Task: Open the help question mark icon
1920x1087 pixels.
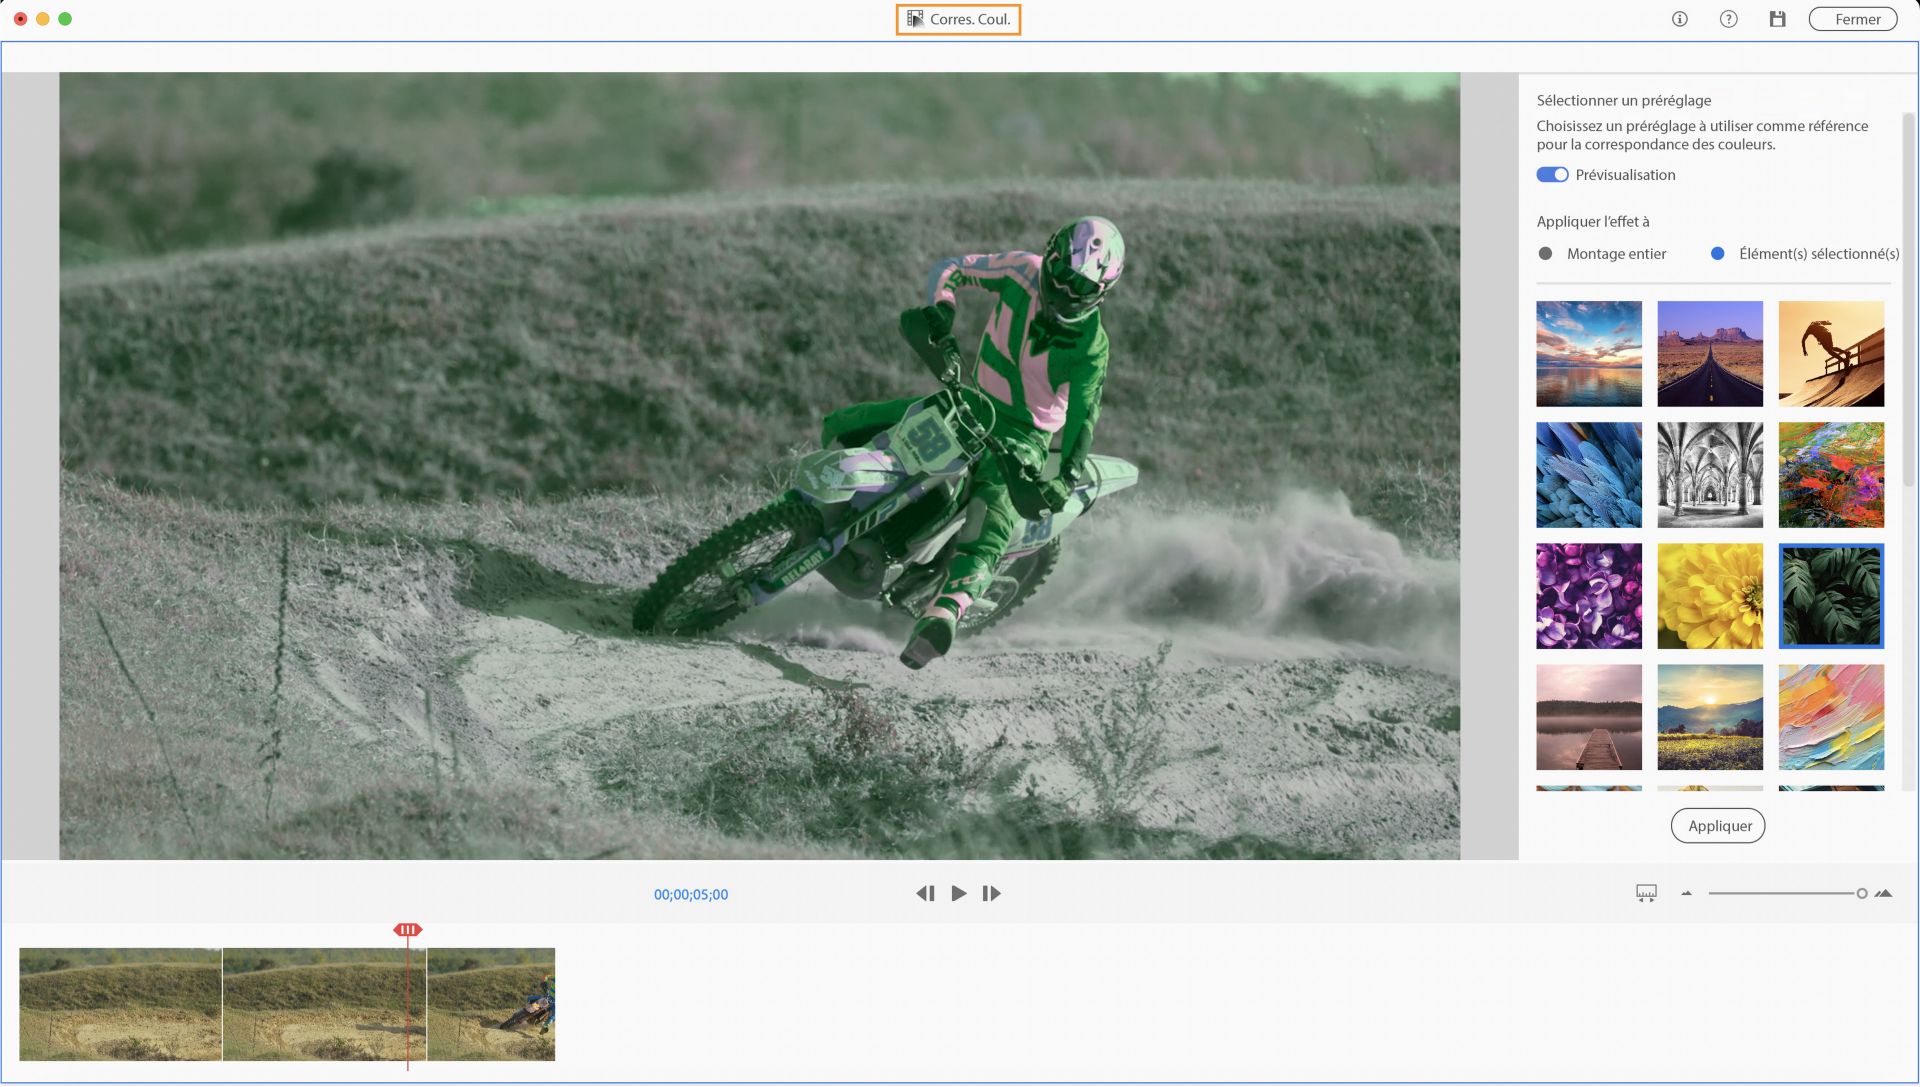Action: [1728, 19]
